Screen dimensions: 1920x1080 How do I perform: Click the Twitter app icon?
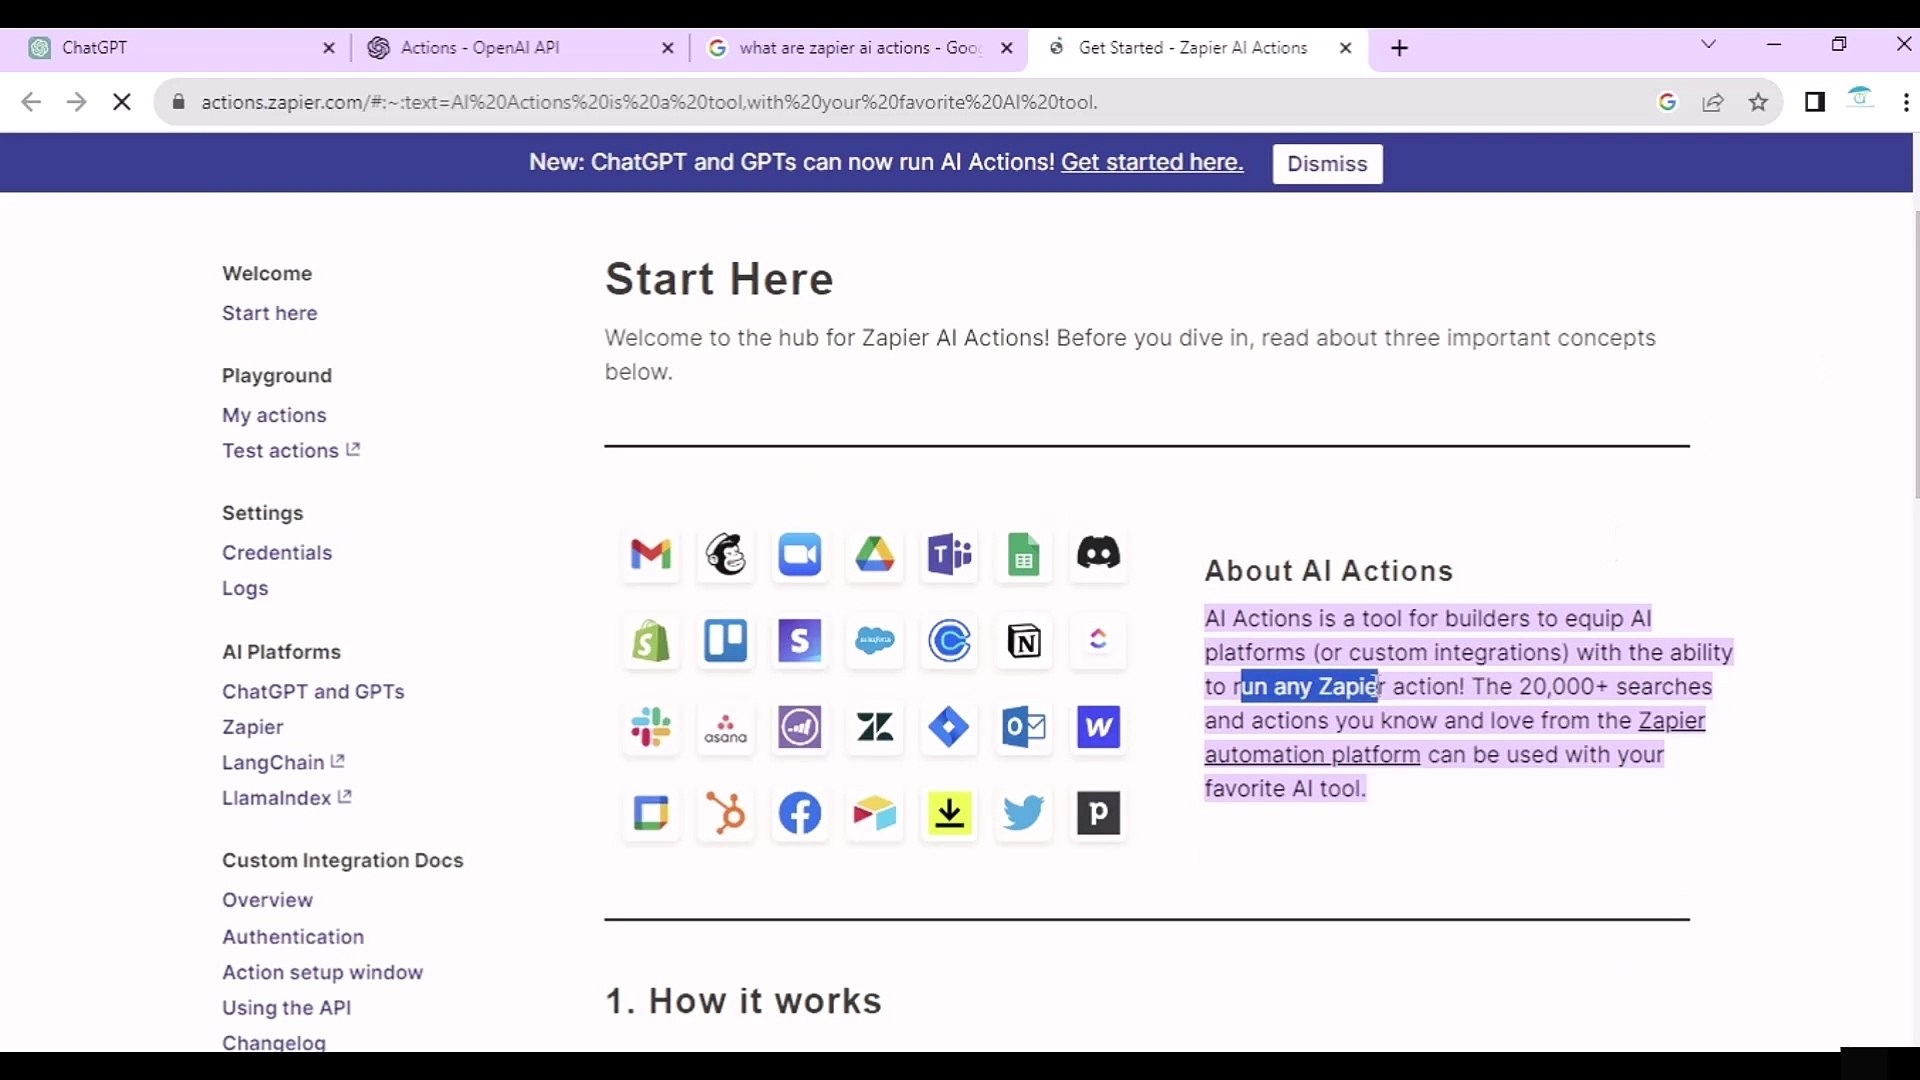coord(1024,814)
